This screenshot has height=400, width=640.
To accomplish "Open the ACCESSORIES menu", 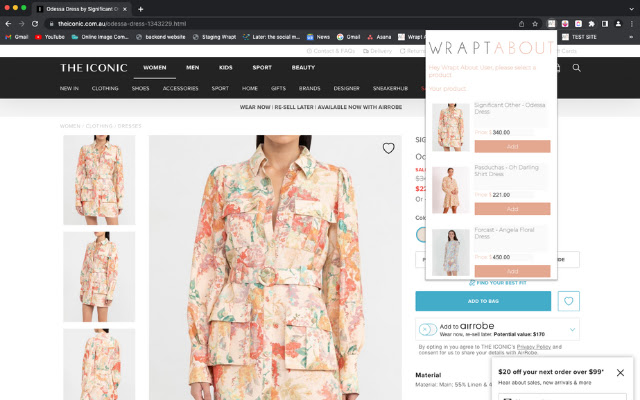I will (180, 88).
